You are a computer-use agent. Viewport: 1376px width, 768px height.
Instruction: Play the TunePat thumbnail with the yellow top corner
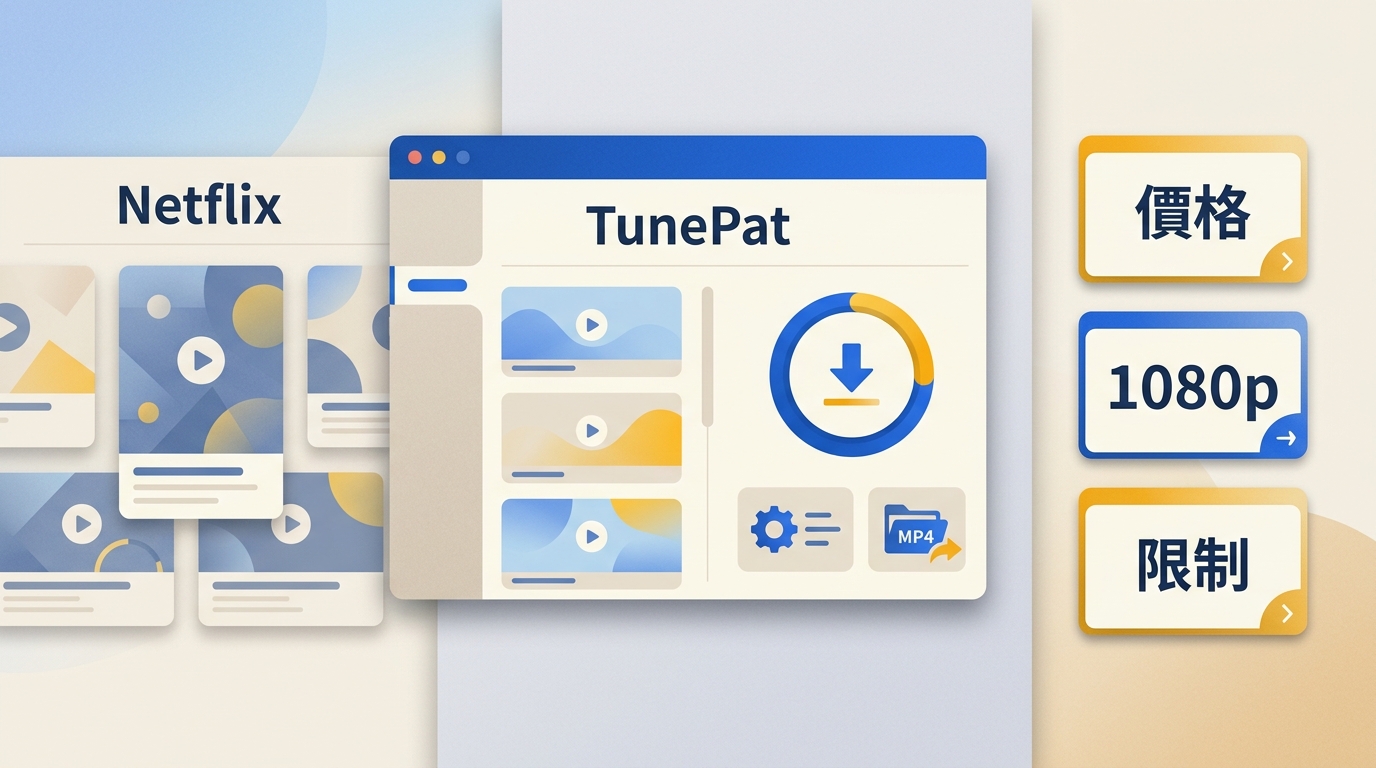click(592, 537)
